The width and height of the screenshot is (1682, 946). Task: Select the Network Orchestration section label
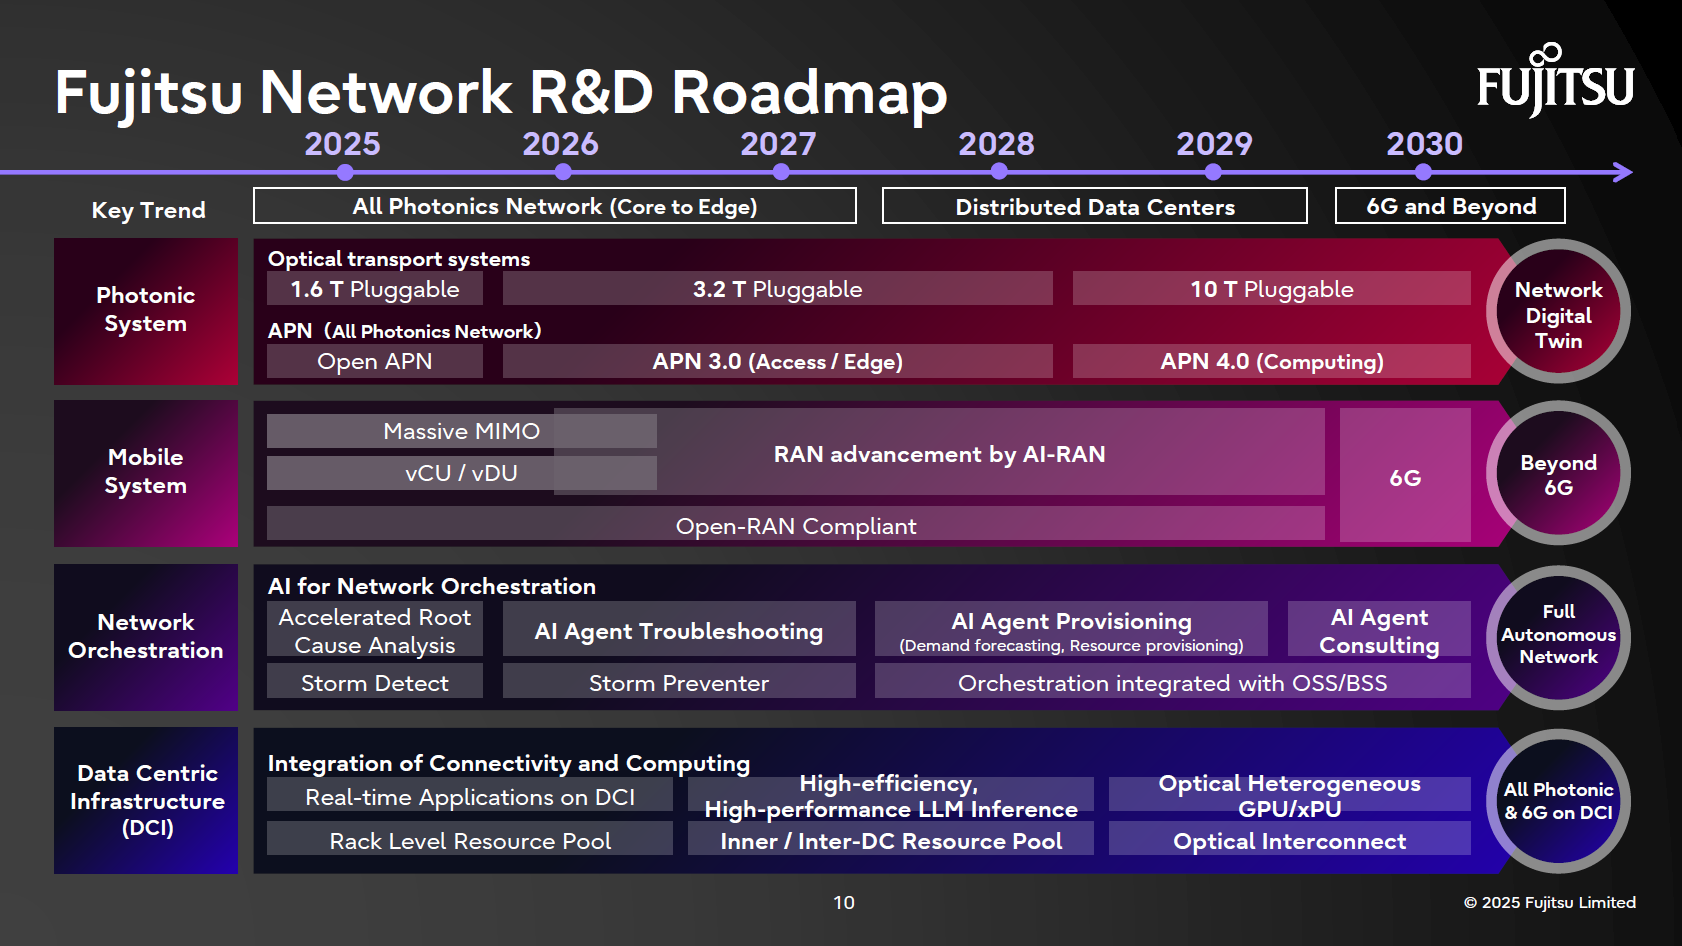click(x=145, y=636)
